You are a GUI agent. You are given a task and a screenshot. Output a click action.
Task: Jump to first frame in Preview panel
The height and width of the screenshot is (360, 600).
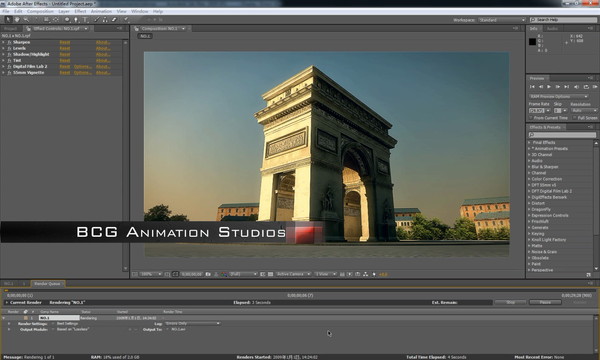coord(532,87)
